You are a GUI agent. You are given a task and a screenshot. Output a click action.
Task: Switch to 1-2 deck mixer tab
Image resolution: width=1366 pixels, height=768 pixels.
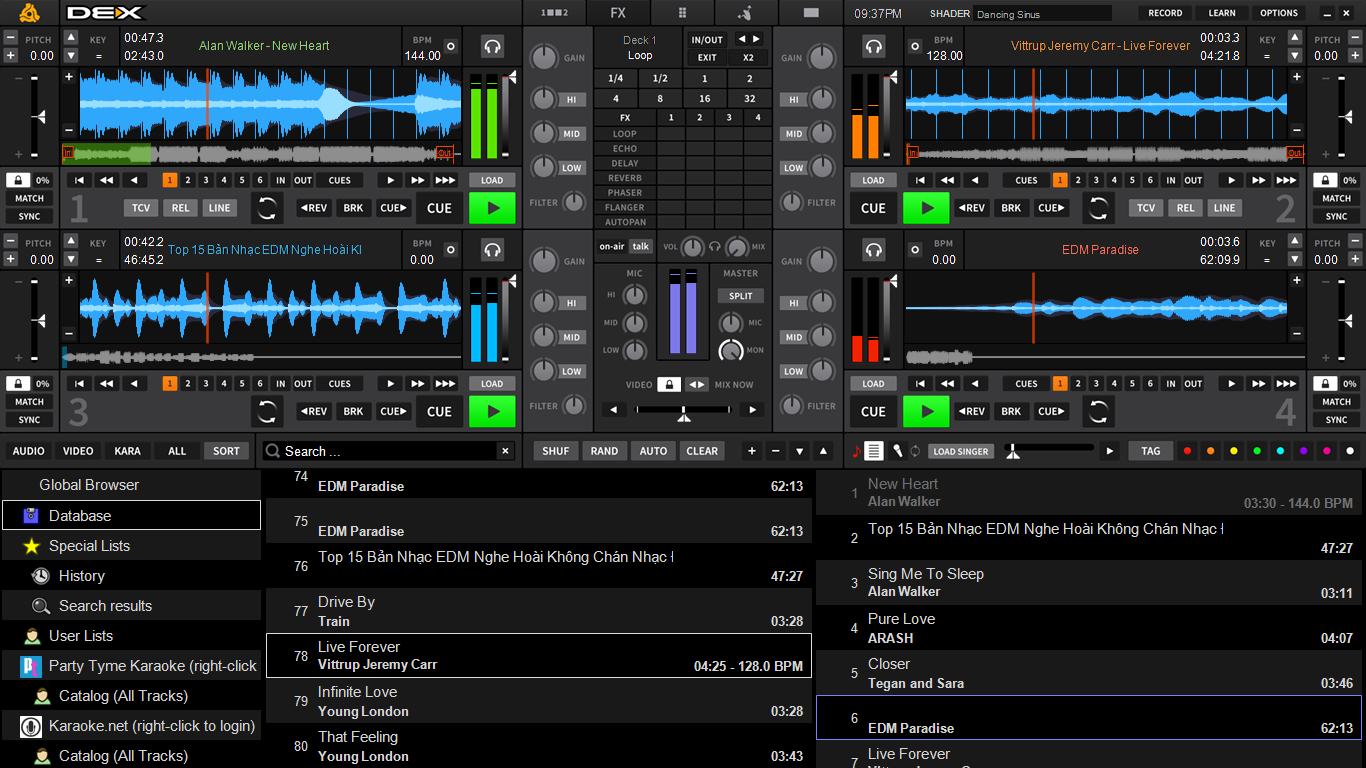[553, 13]
